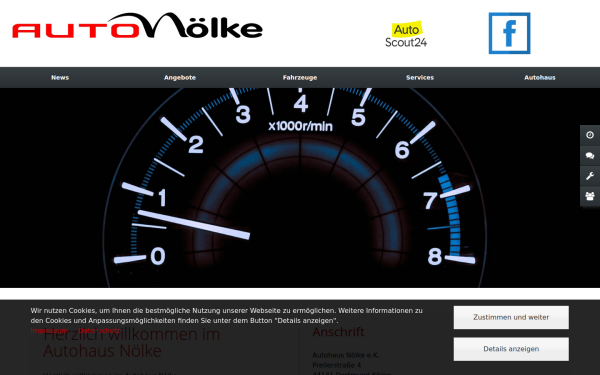Click the 'Autohaus Nölke e.K.' address line

pos(346,355)
